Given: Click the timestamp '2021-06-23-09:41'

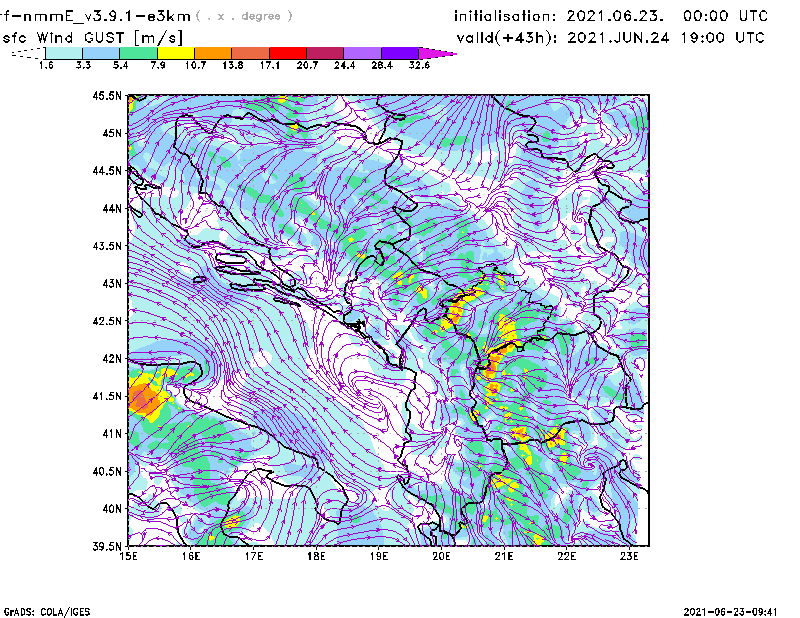Looking at the screenshot, I should [731, 612].
